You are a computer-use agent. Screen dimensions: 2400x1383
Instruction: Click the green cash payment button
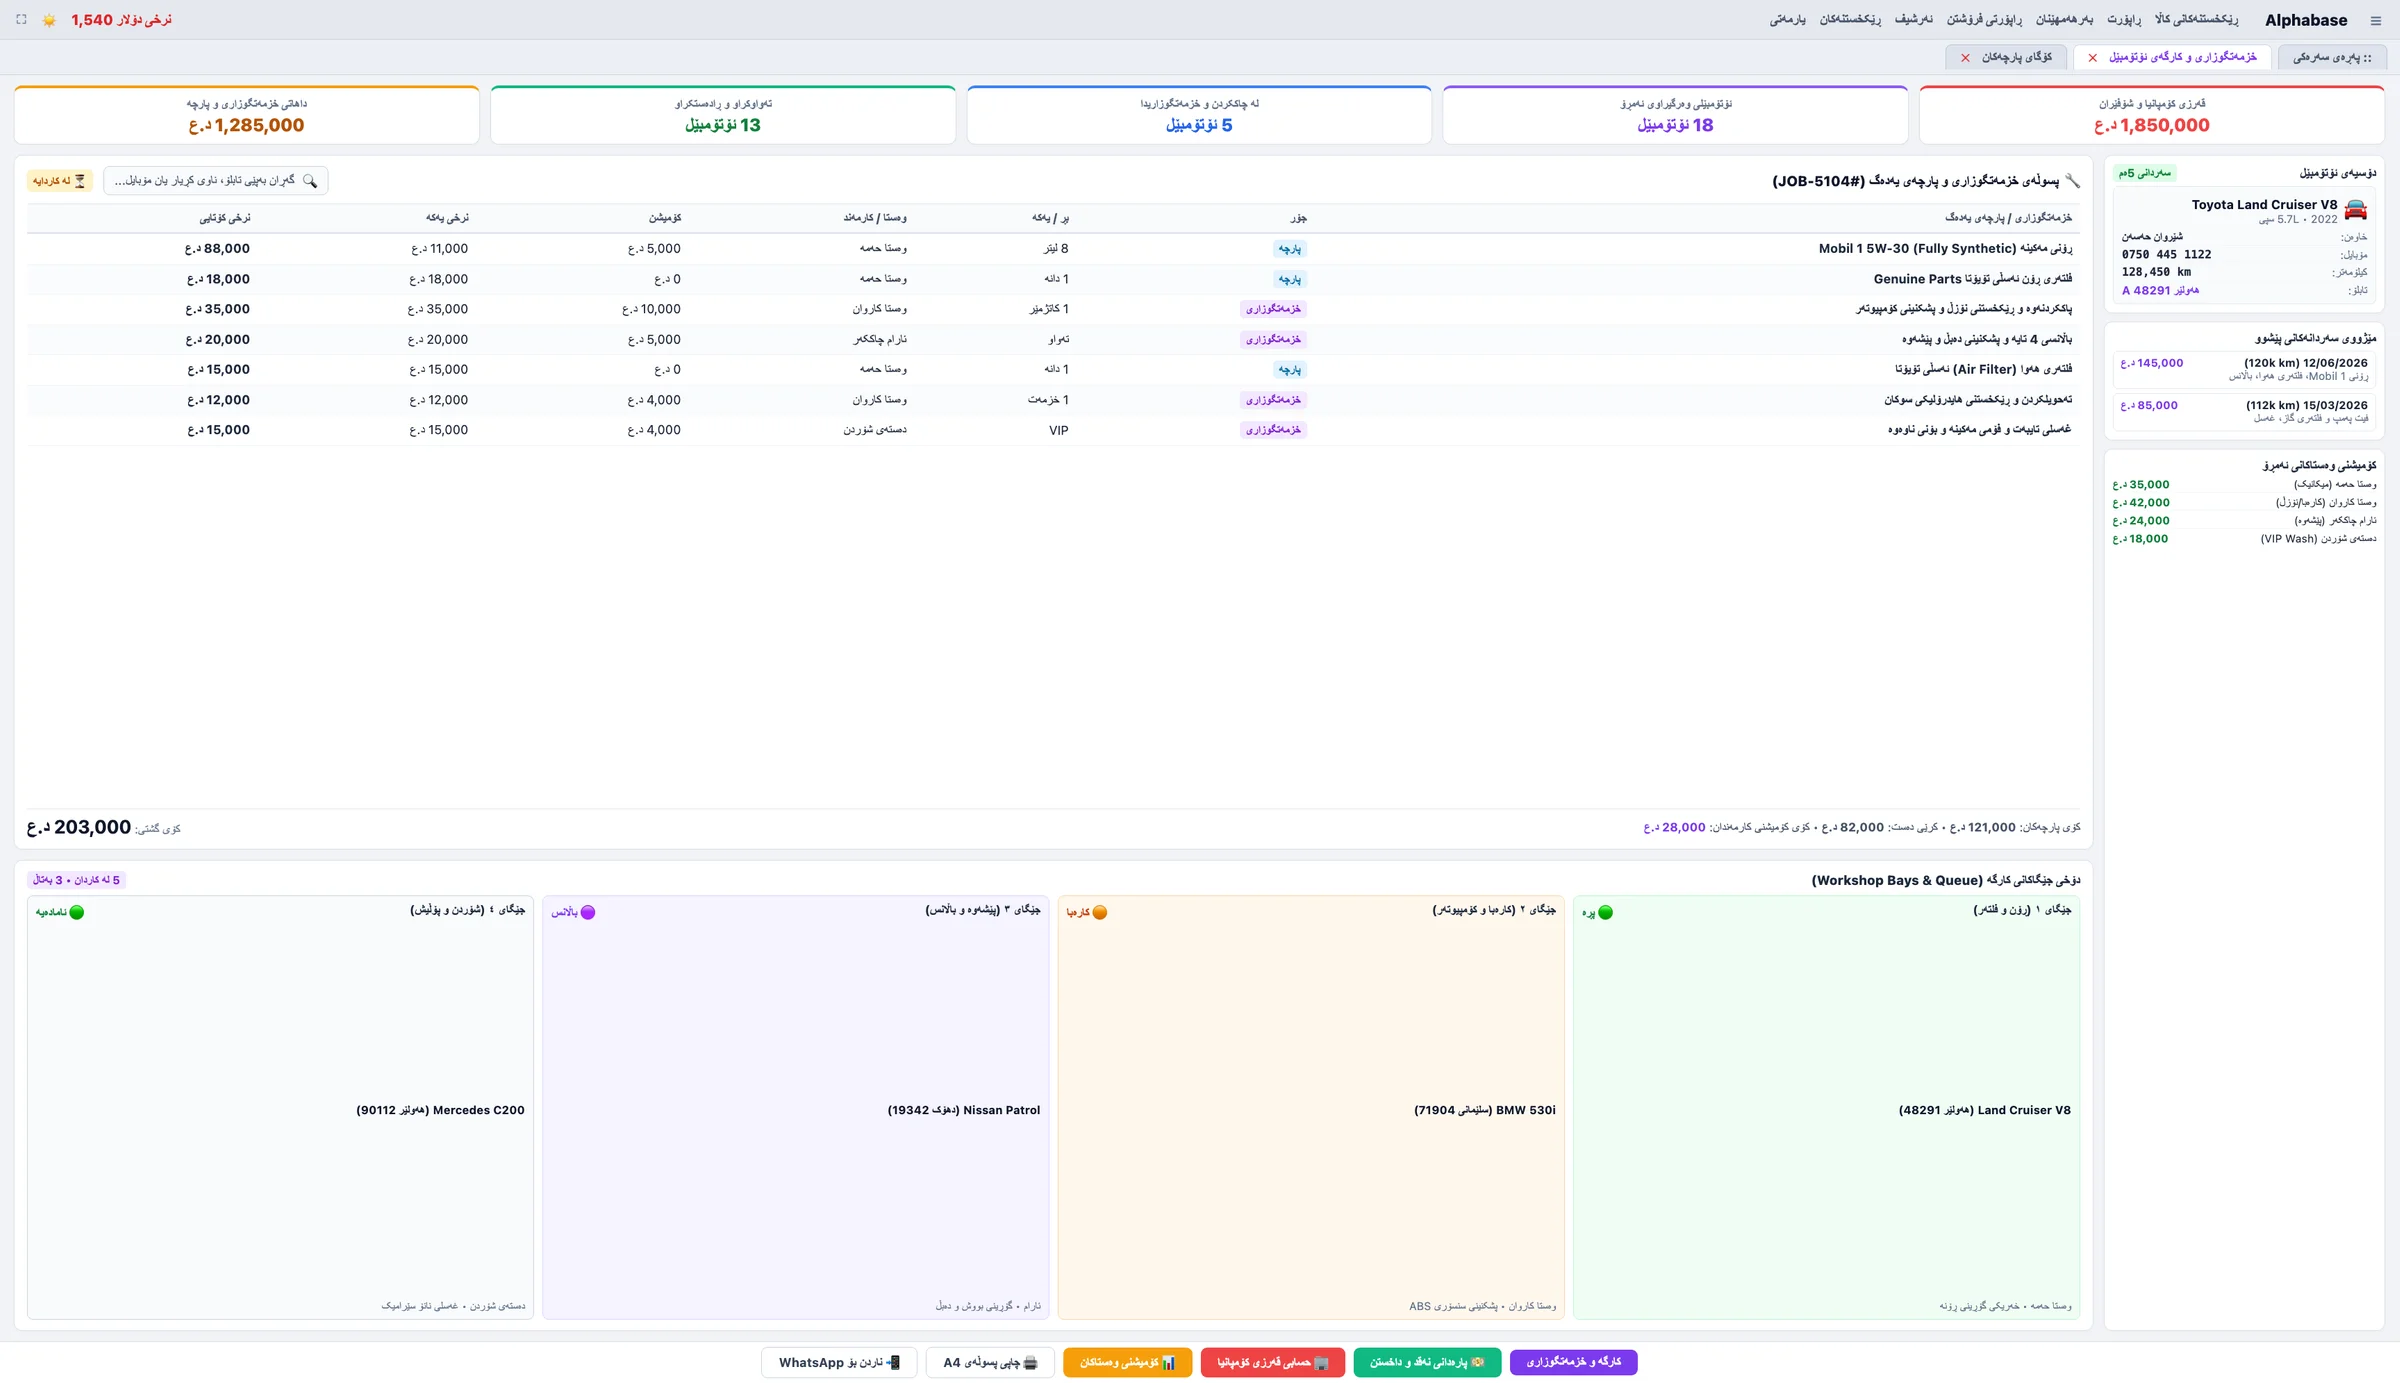point(1427,1362)
